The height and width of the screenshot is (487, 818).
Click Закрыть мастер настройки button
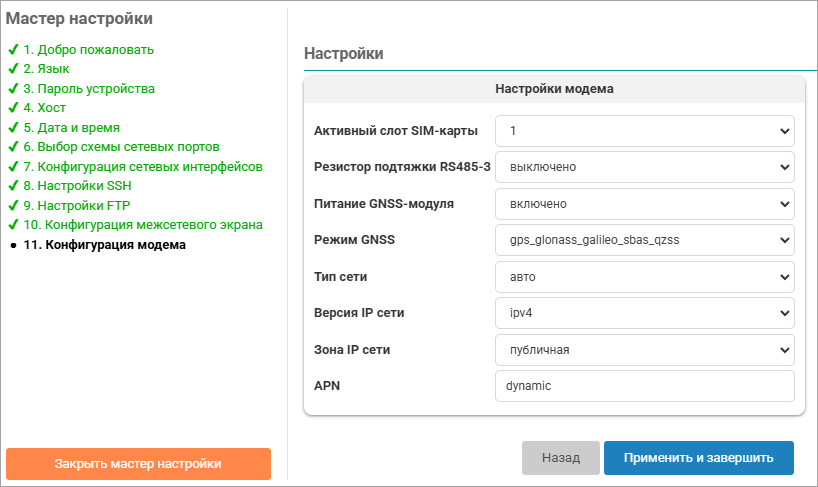[138, 464]
